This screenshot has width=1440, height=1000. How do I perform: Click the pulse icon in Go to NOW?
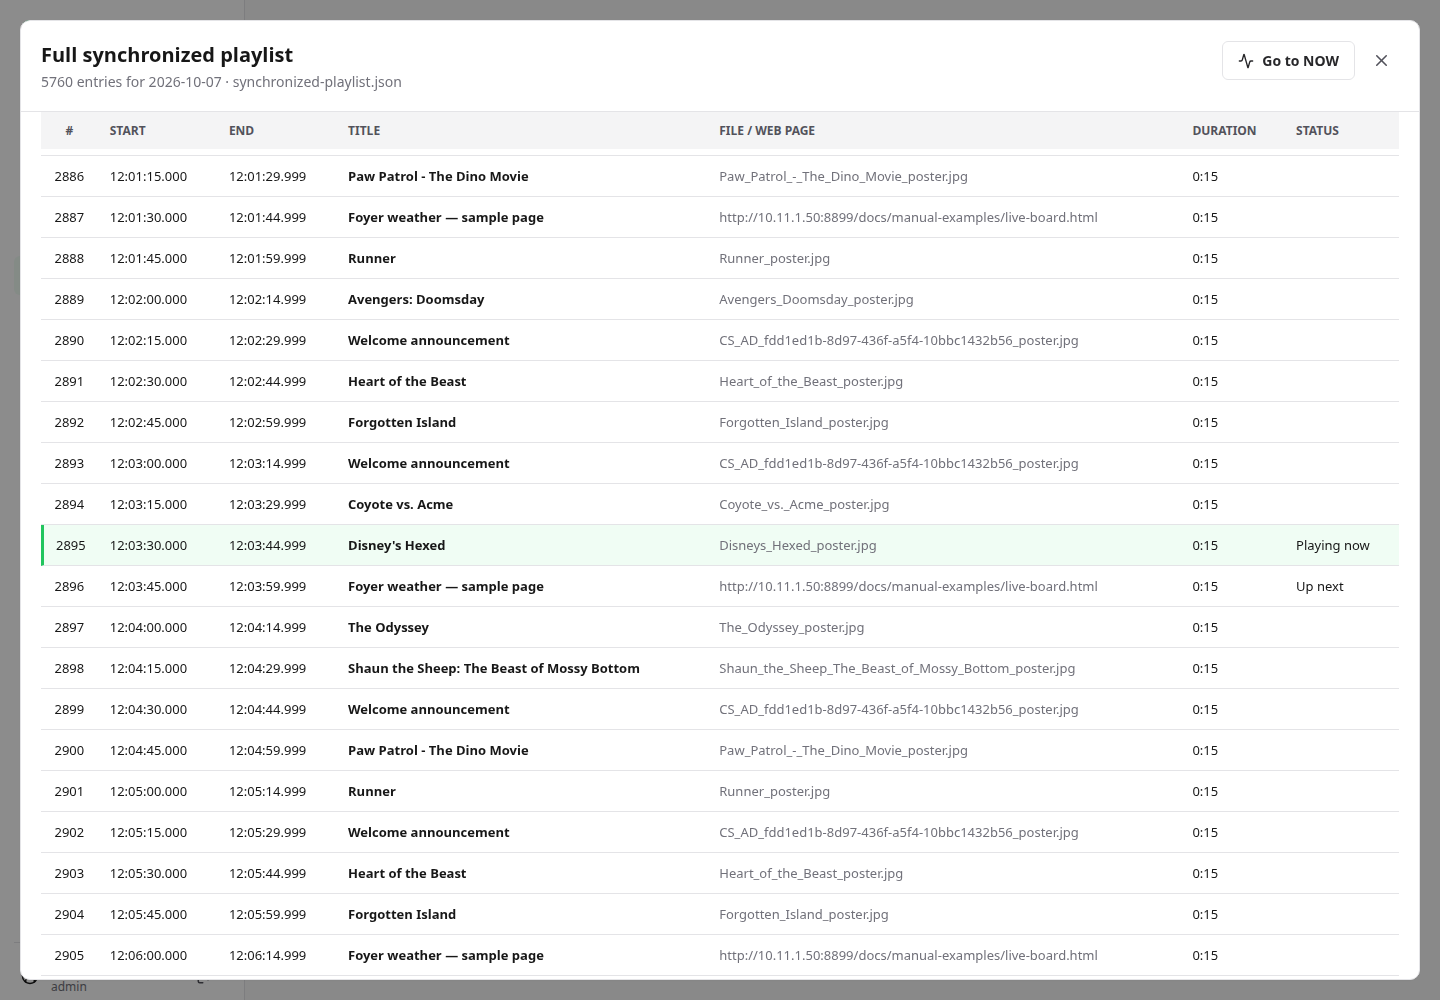coord(1246,61)
